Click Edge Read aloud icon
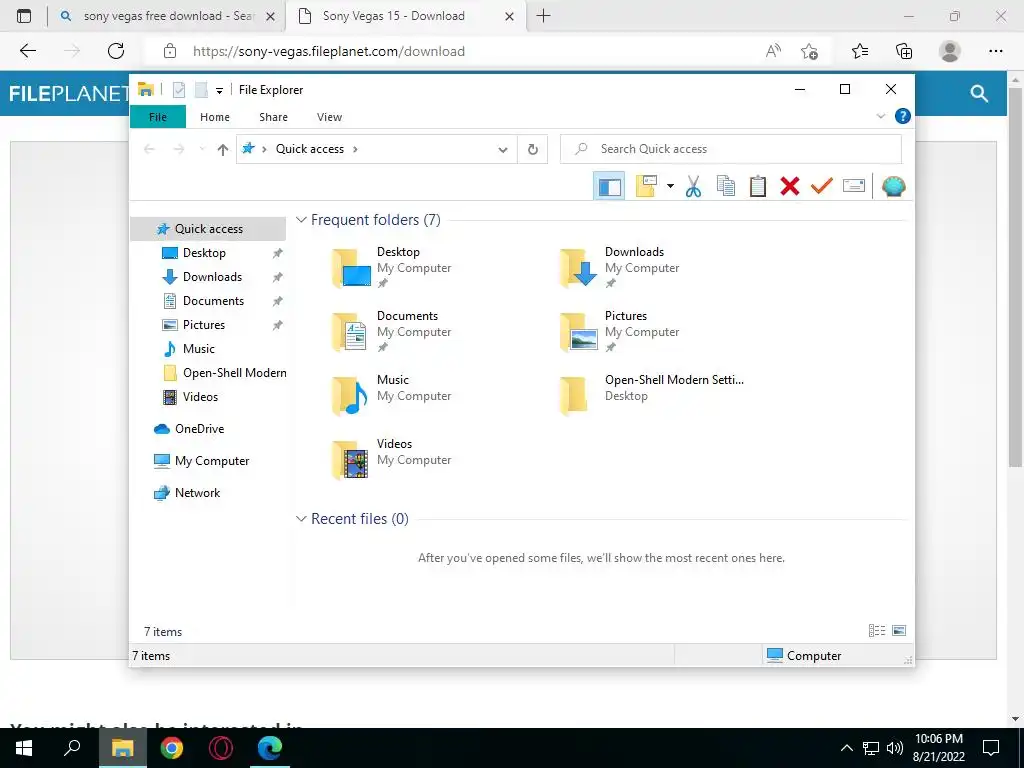 [x=773, y=51]
